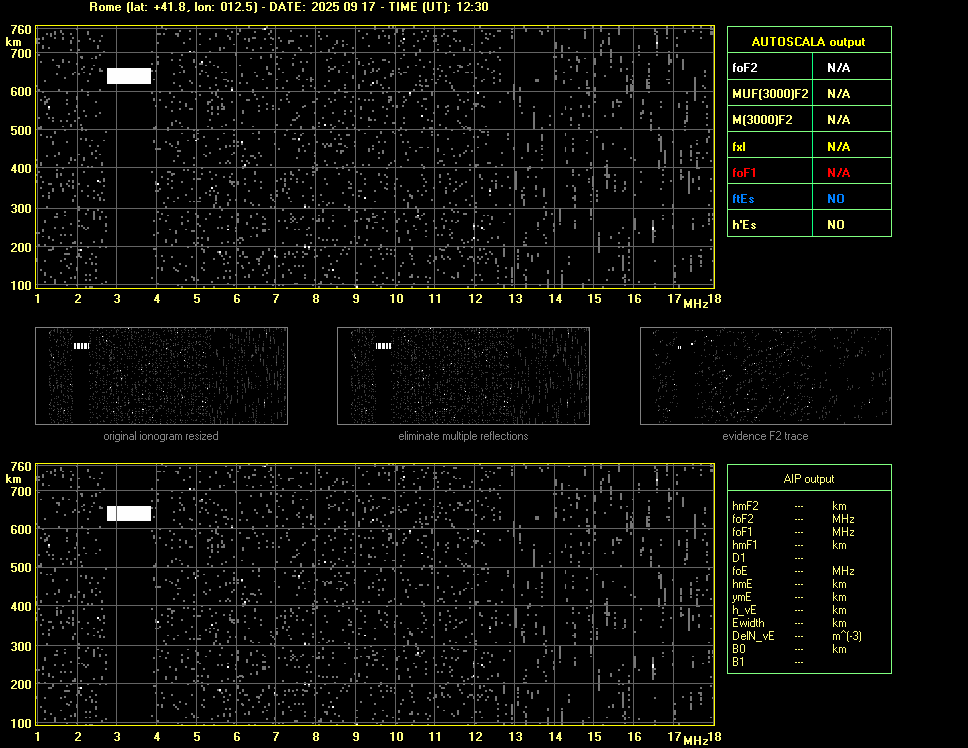The image size is (968, 748).
Task: Click the foF2 row in AIP output
Action: (x=793, y=519)
